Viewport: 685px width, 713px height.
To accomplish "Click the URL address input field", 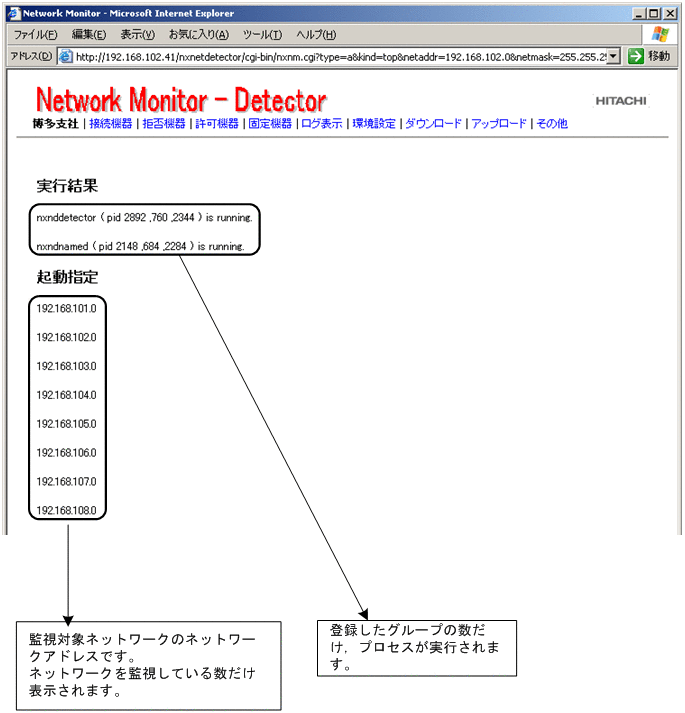I will click(340, 57).
